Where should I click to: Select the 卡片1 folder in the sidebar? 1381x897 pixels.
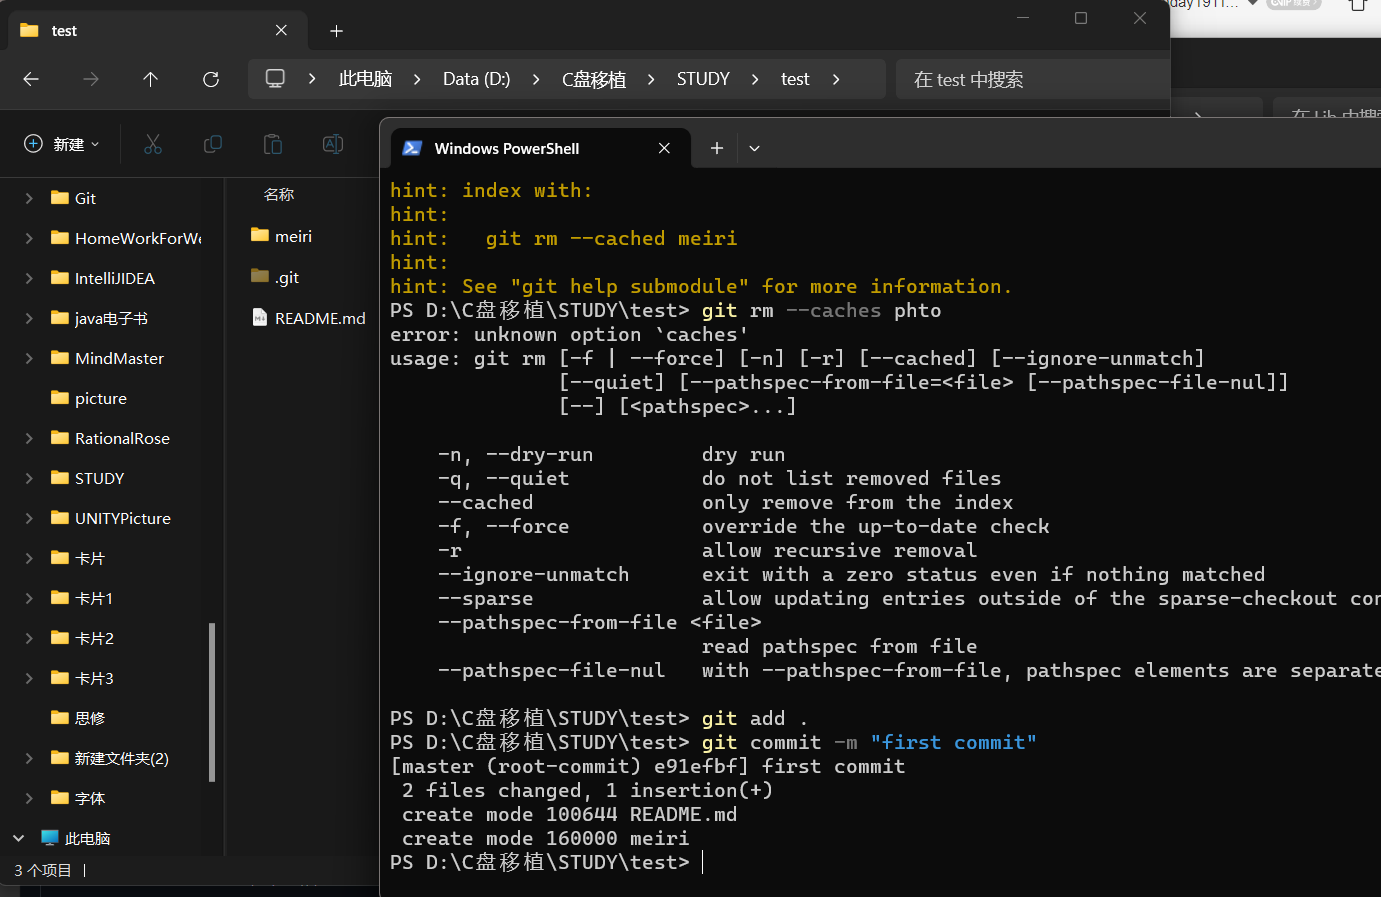[82, 598]
